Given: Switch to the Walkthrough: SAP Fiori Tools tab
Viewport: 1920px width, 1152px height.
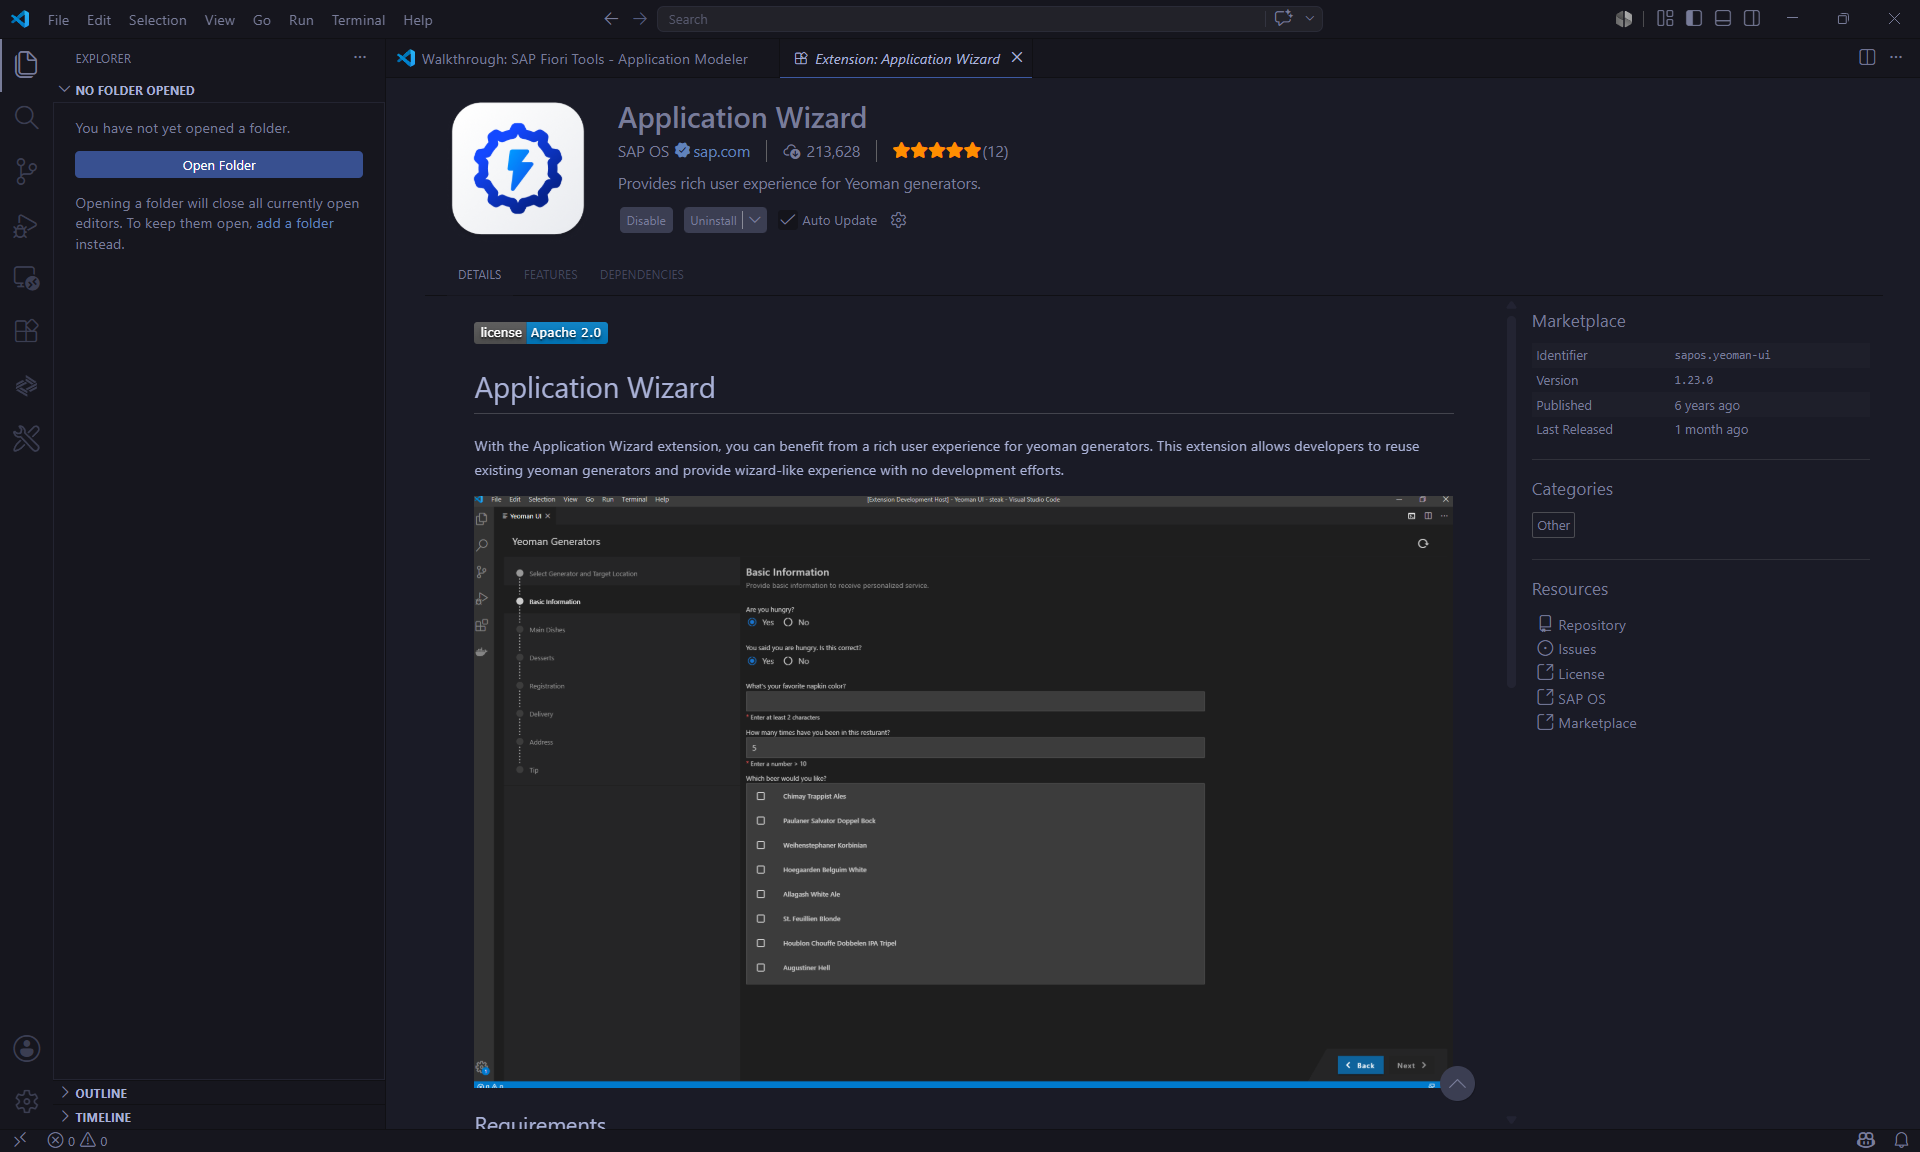Looking at the screenshot, I should coord(583,59).
